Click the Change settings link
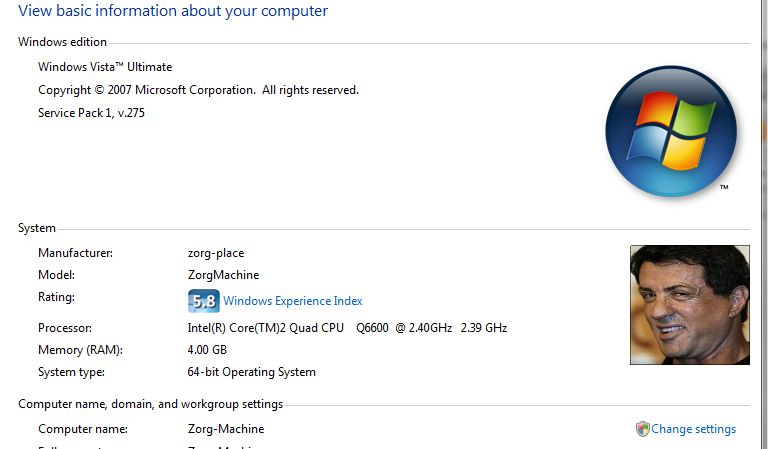Screen dimensions: 768x449 (693, 429)
